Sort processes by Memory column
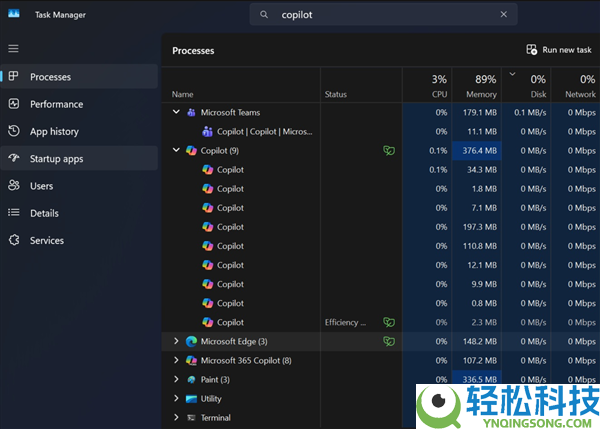 coord(477,85)
